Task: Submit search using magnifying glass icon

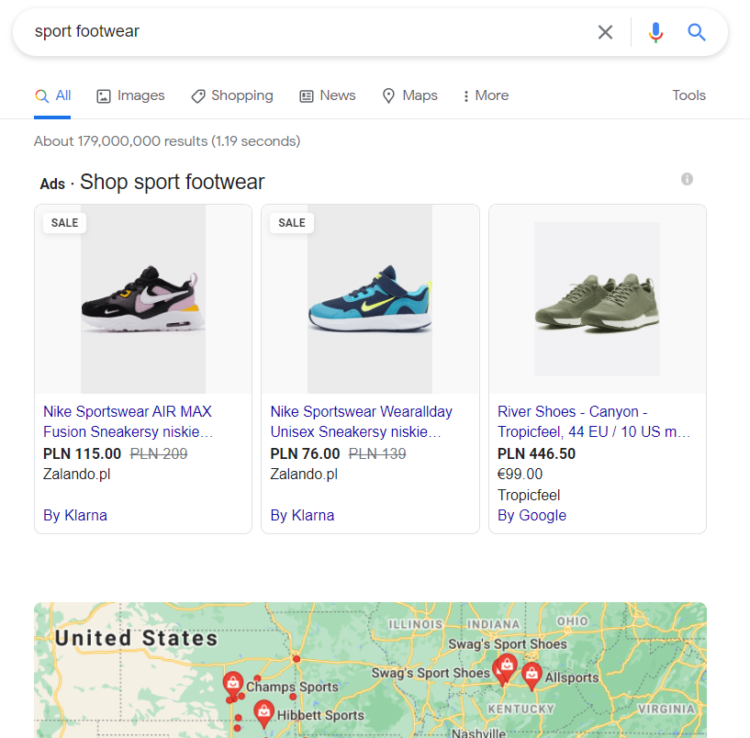Action: pos(697,32)
